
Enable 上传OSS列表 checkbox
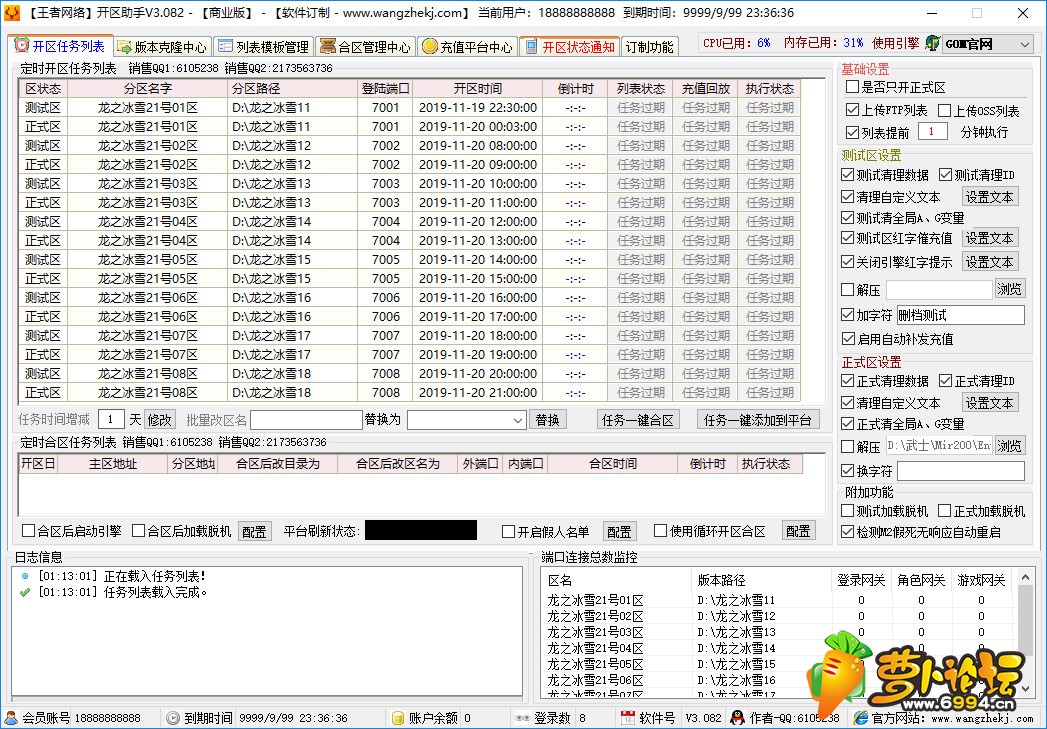944,110
